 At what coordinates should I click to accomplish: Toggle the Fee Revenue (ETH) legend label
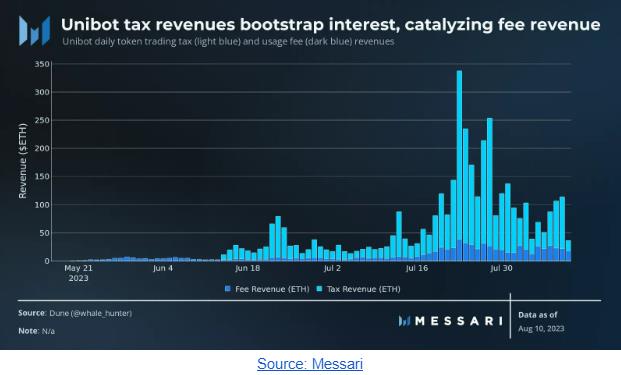272,289
